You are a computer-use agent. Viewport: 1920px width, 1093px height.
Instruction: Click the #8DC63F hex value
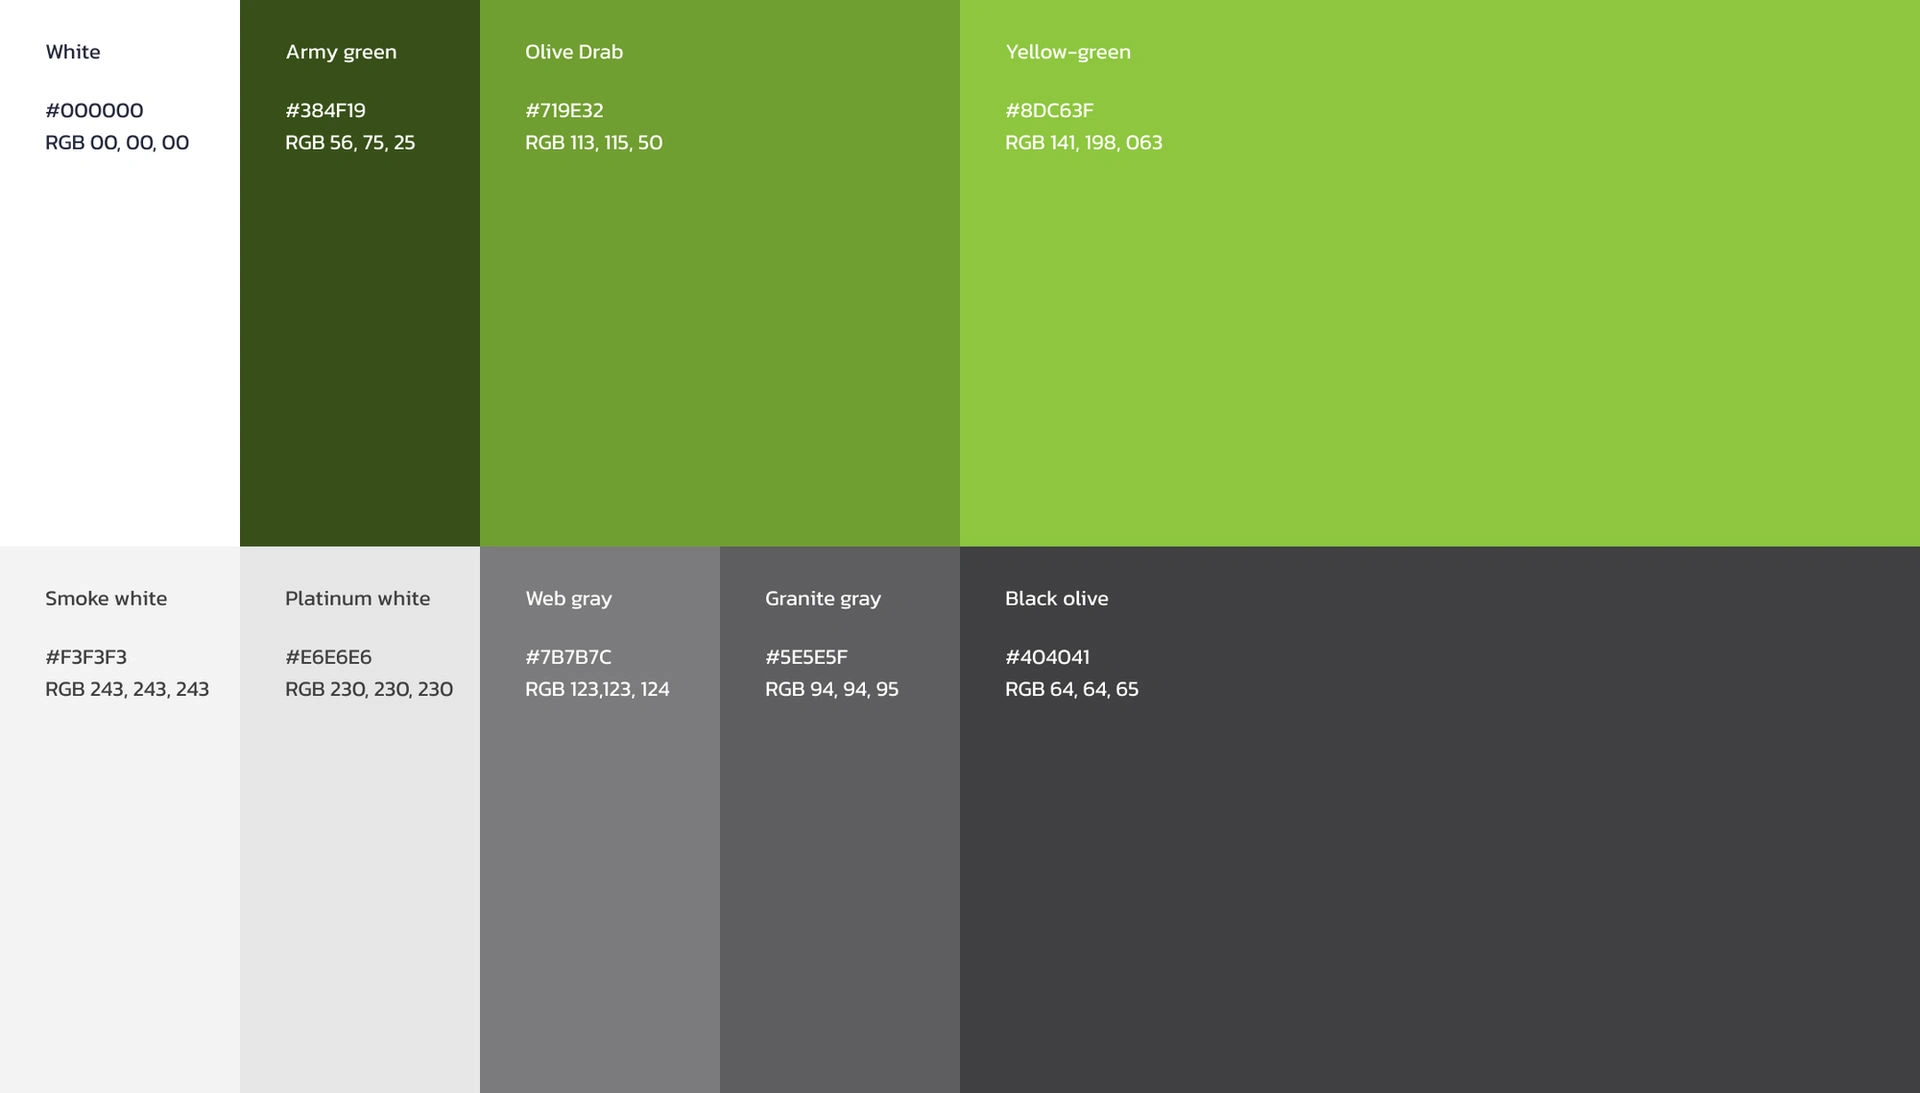[x=1049, y=110]
